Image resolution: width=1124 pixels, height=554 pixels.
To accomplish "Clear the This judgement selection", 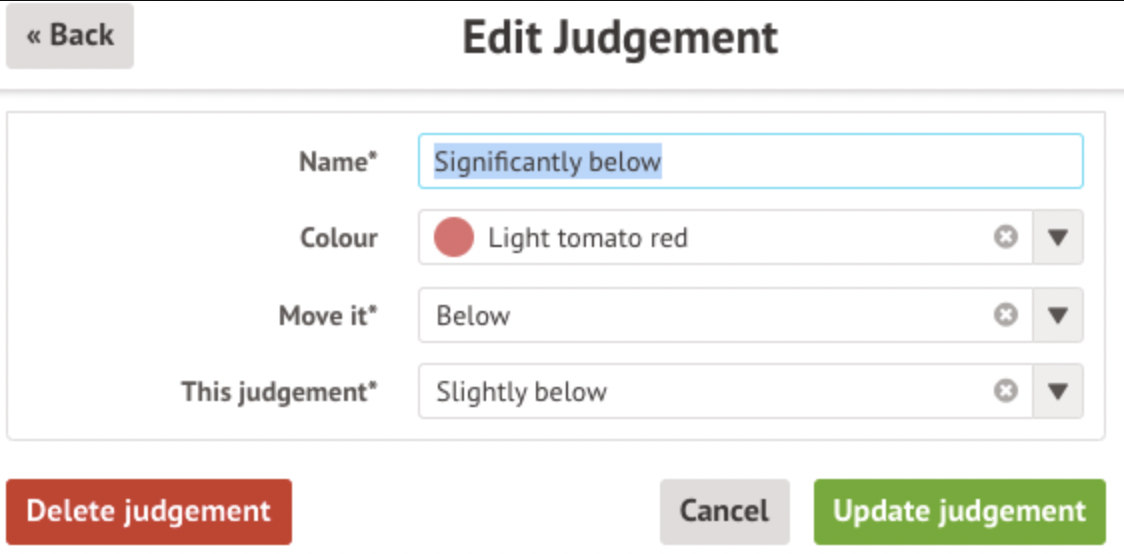I will 1005,391.
